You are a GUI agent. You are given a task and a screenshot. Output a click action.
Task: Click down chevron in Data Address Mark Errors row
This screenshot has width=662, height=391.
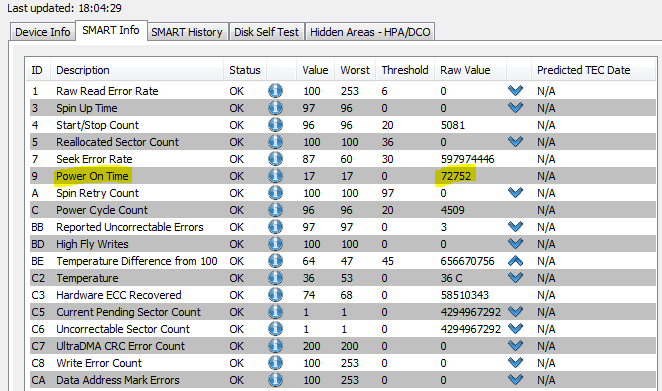pyautogui.click(x=515, y=380)
